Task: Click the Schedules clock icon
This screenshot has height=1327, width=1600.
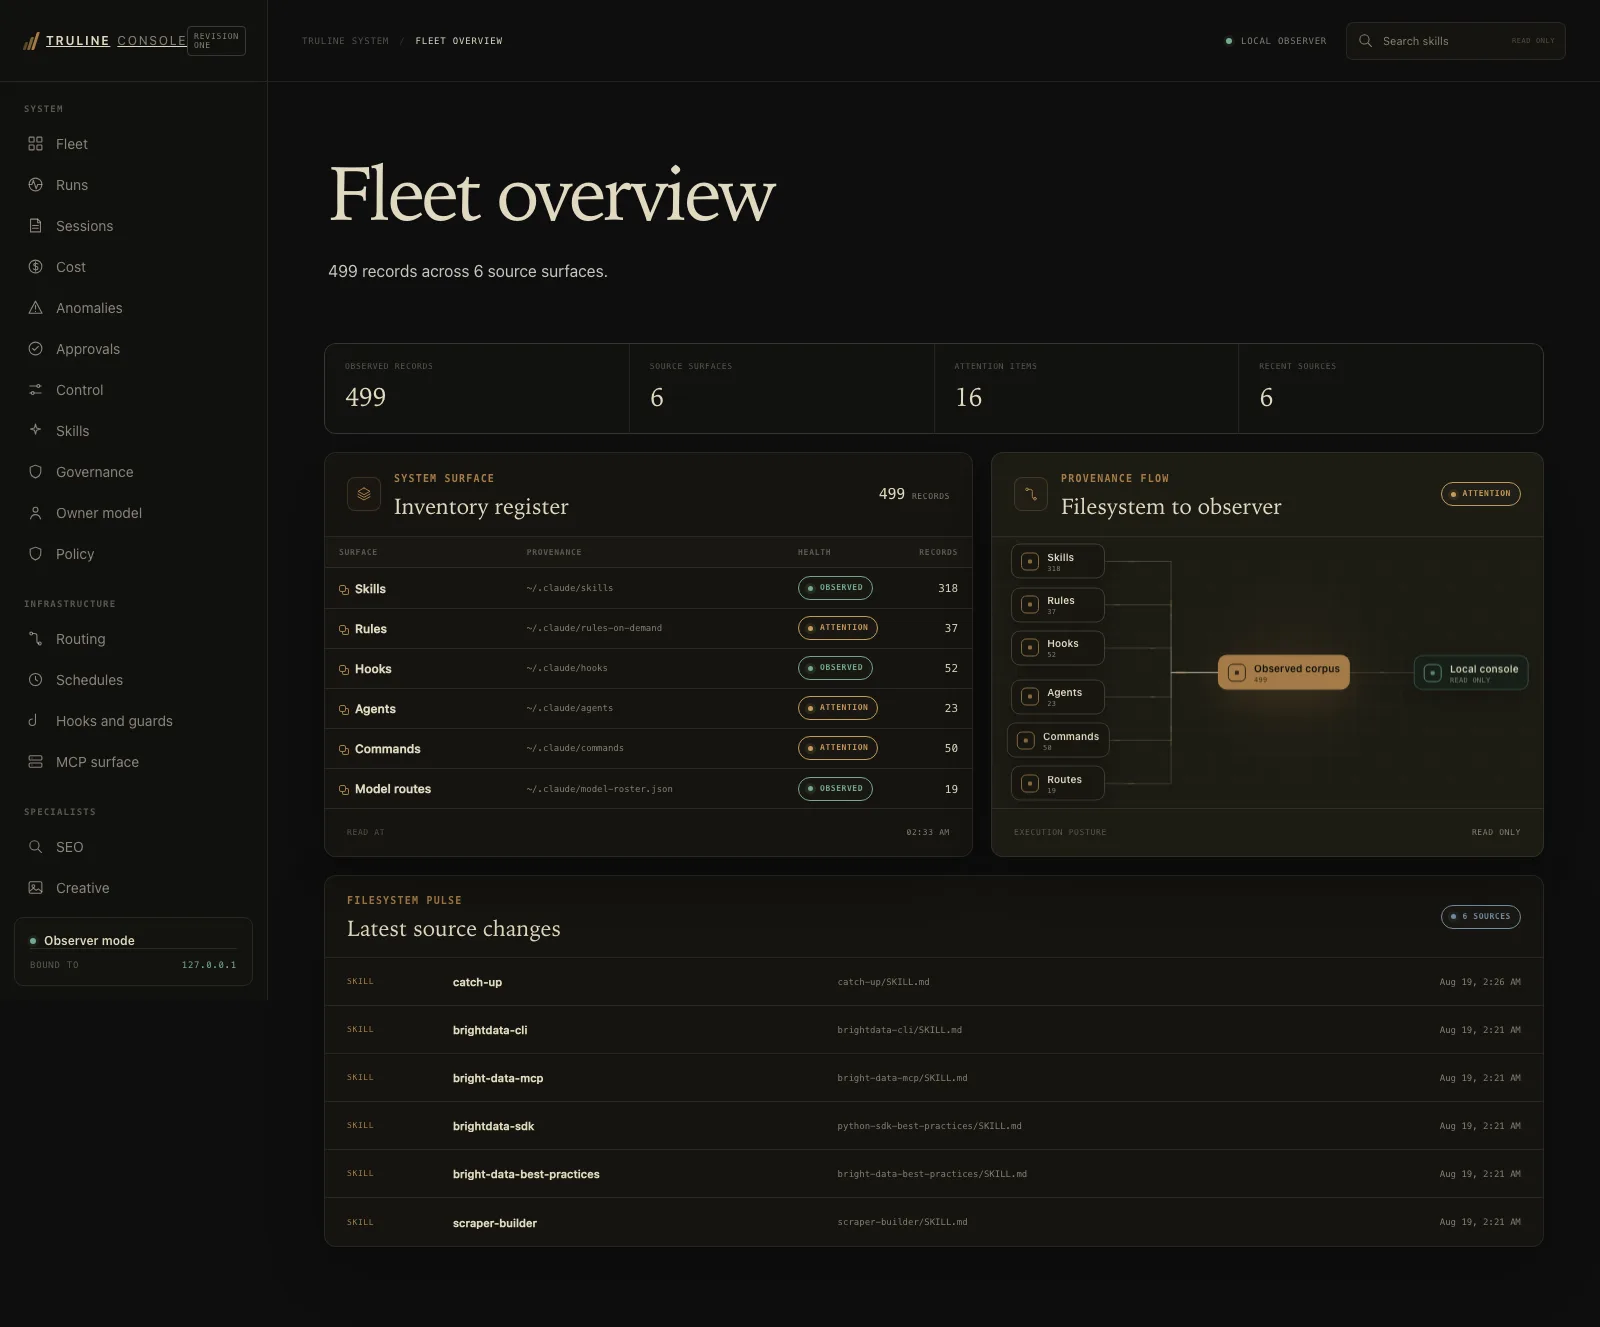Action: click(36, 680)
